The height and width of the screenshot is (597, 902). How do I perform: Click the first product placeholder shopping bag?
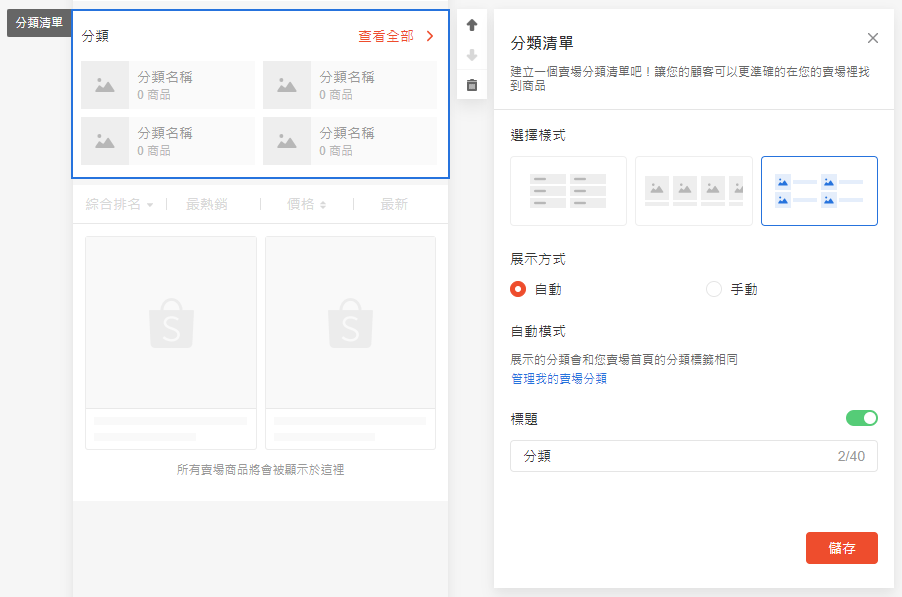tap(171, 323)
